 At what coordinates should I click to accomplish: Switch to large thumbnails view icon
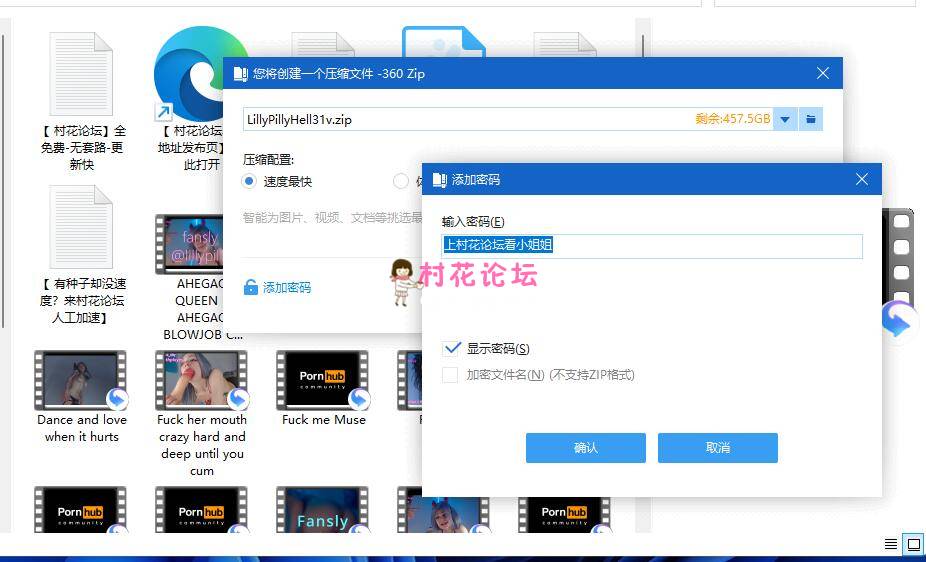coord(913,545)
